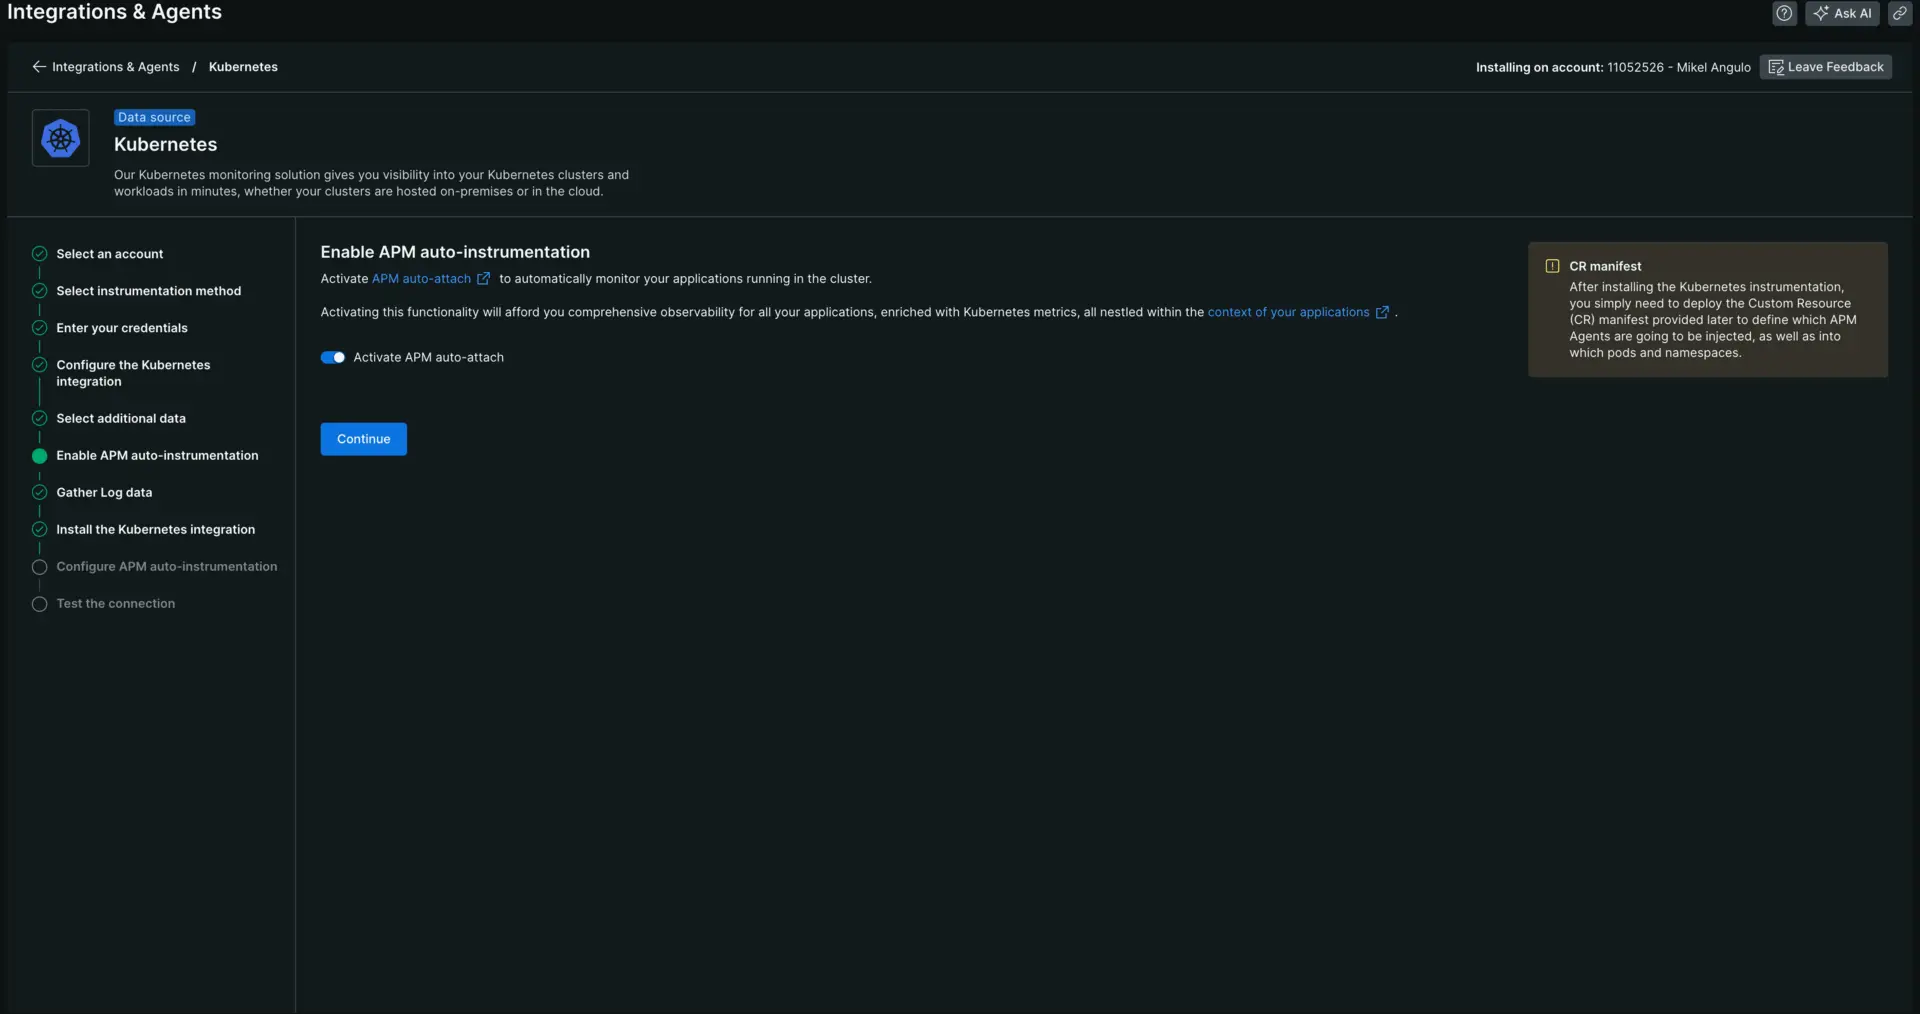This screenshot has width=1920, height=1014.
Task: Click the help question mark icon
Action: point(1785,13)
